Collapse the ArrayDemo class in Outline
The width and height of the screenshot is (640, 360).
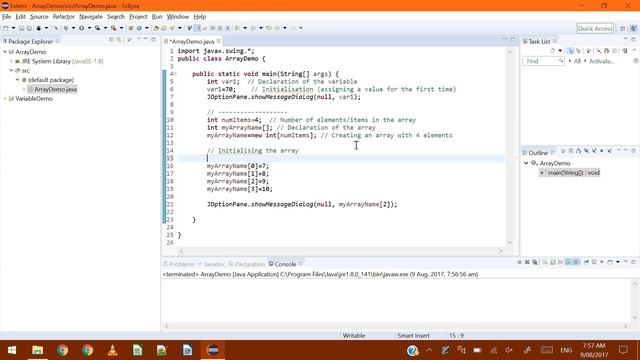pyautogui.click(x=526, y=163)
